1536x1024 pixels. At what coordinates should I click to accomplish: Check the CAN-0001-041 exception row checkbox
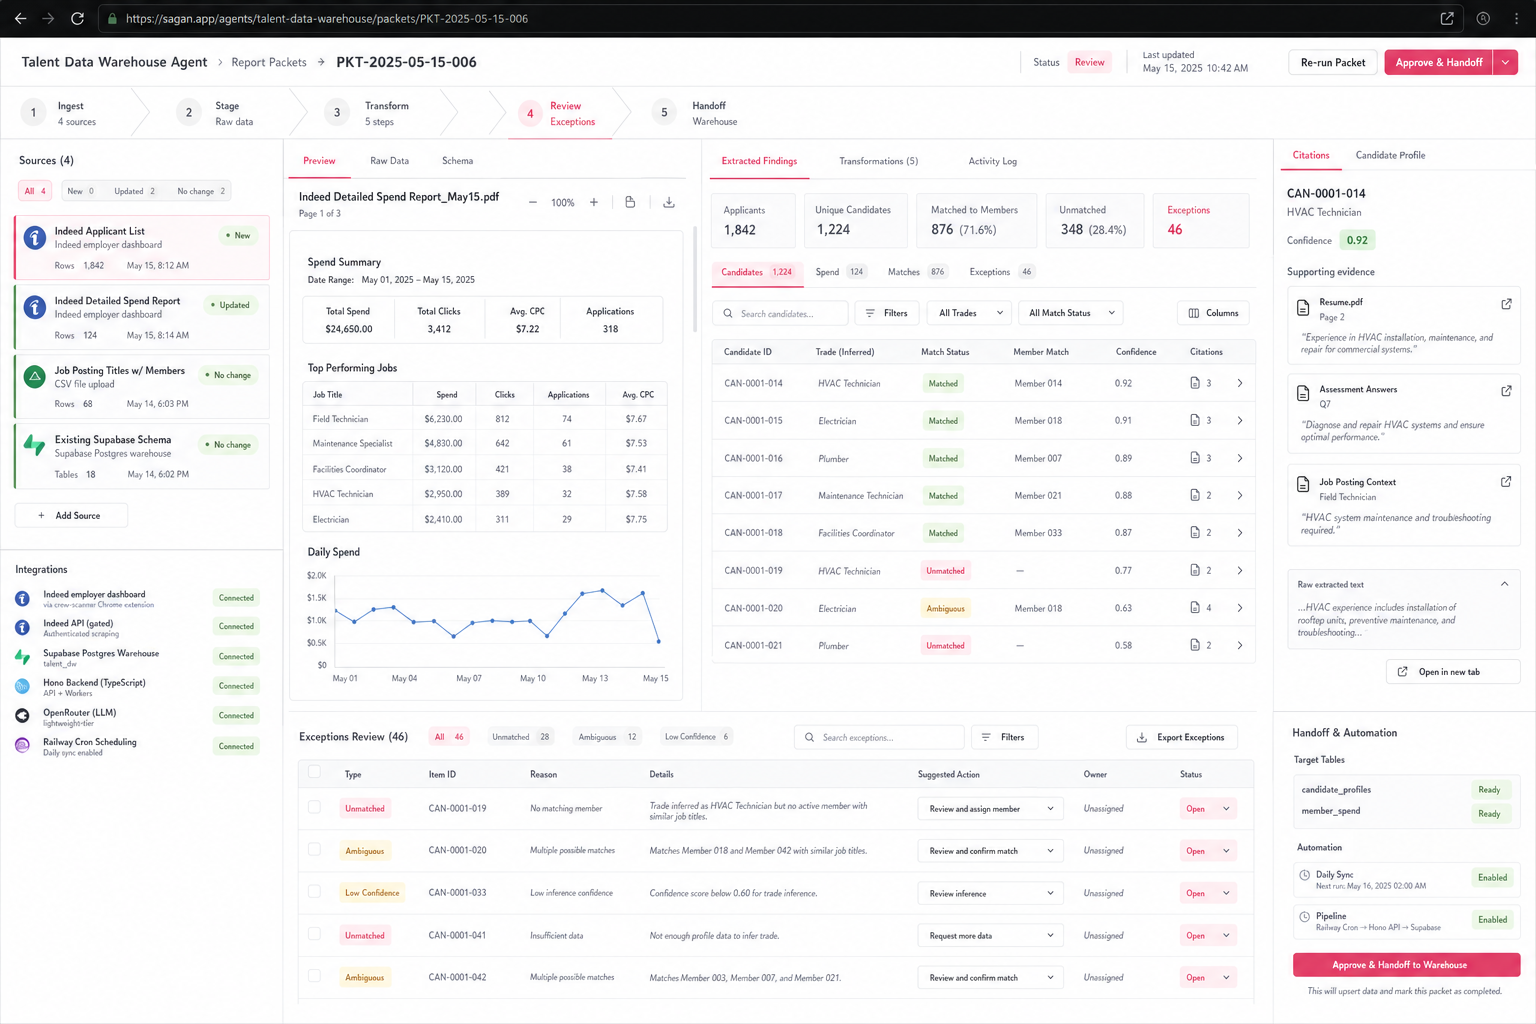[x=314, y=934]
